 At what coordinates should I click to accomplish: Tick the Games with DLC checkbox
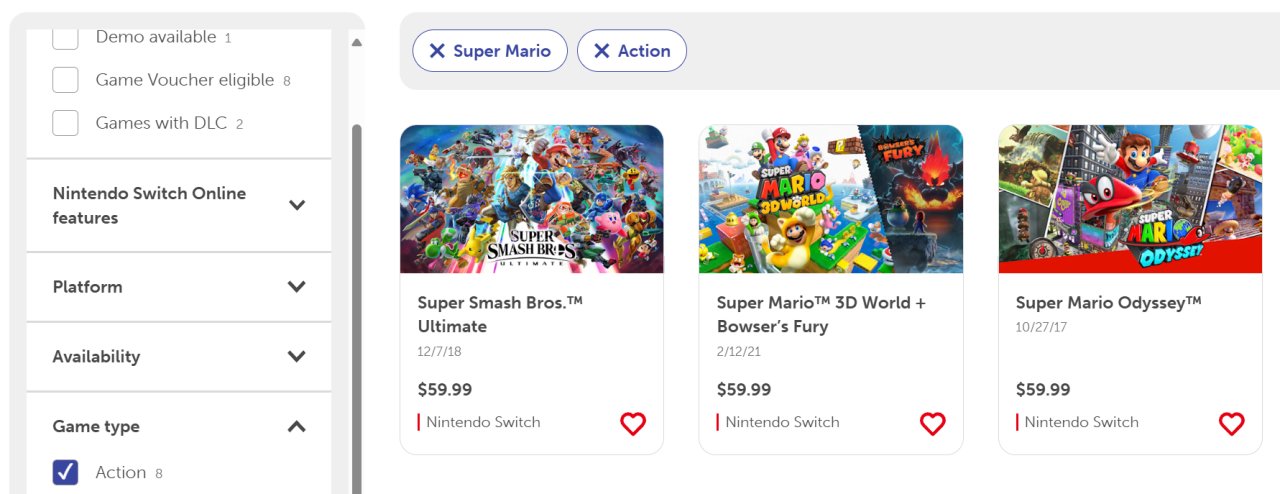point(65,123)
